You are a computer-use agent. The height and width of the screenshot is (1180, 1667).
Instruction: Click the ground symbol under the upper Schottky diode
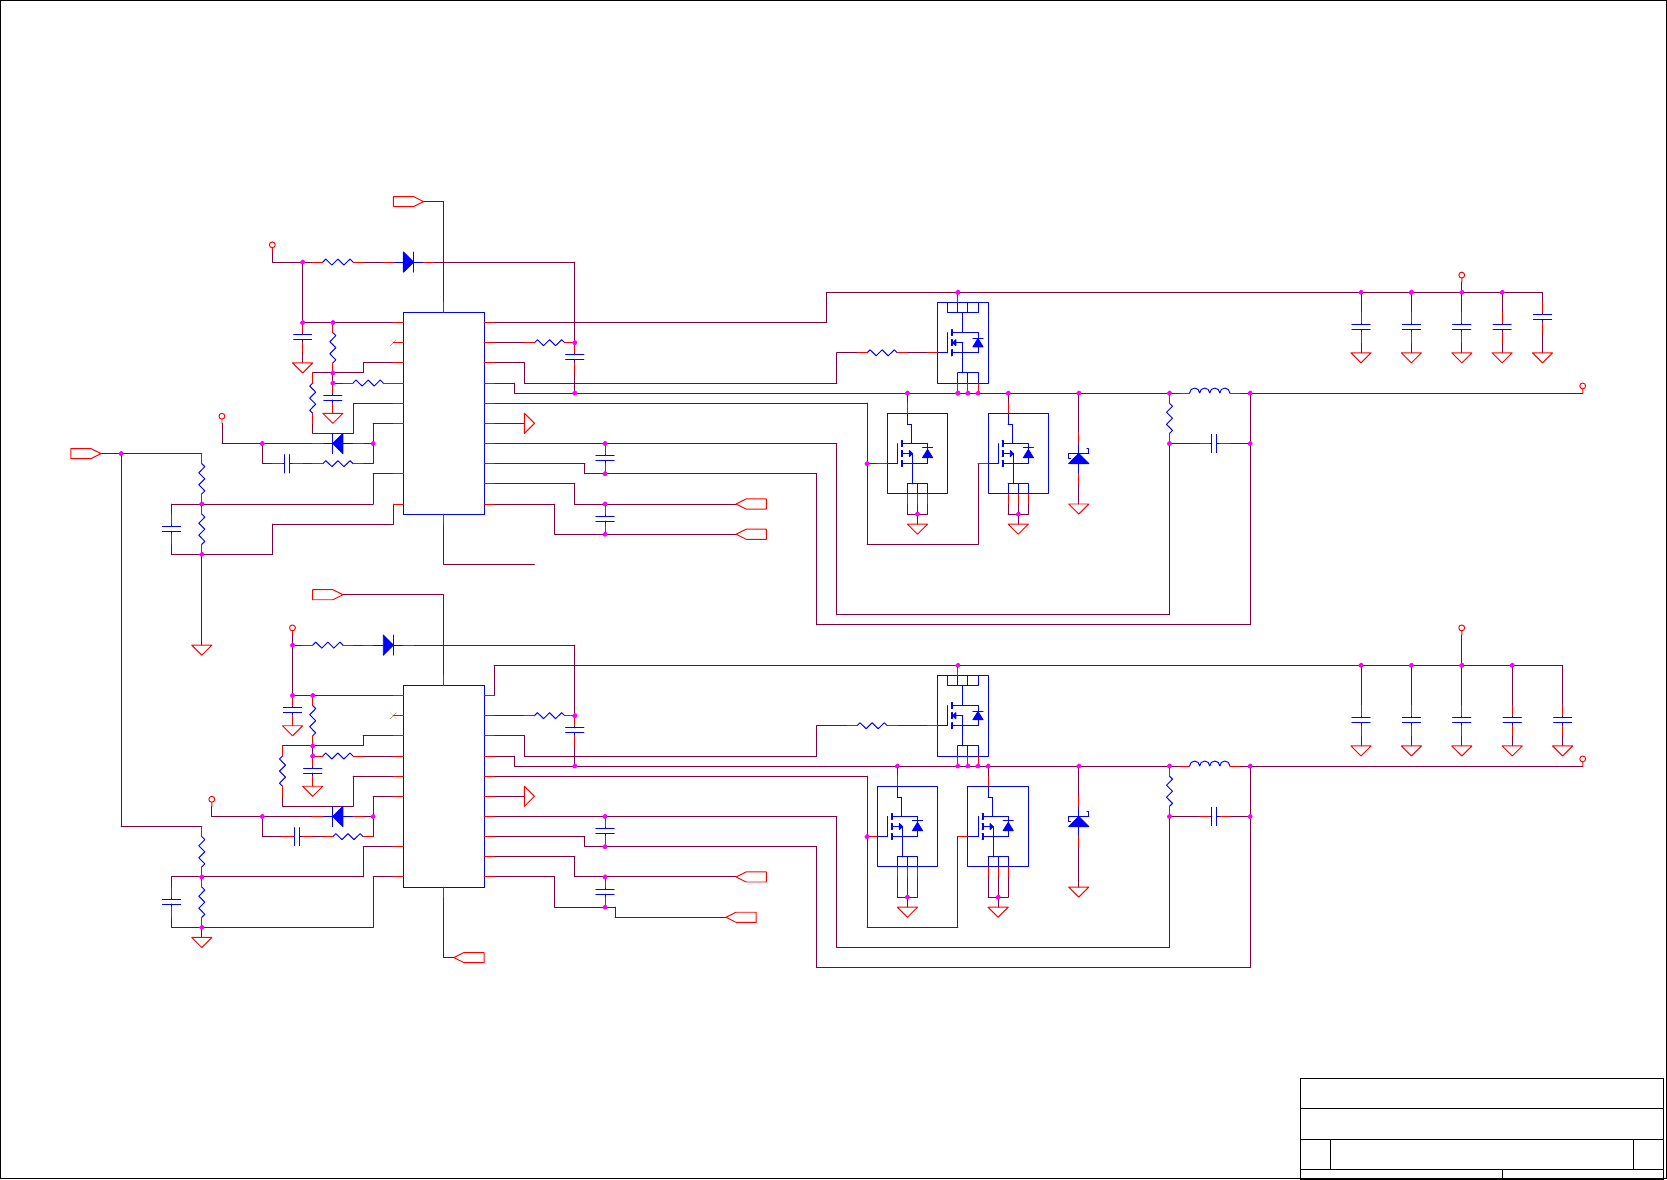pyautogui.click(x=1079, y=508)
